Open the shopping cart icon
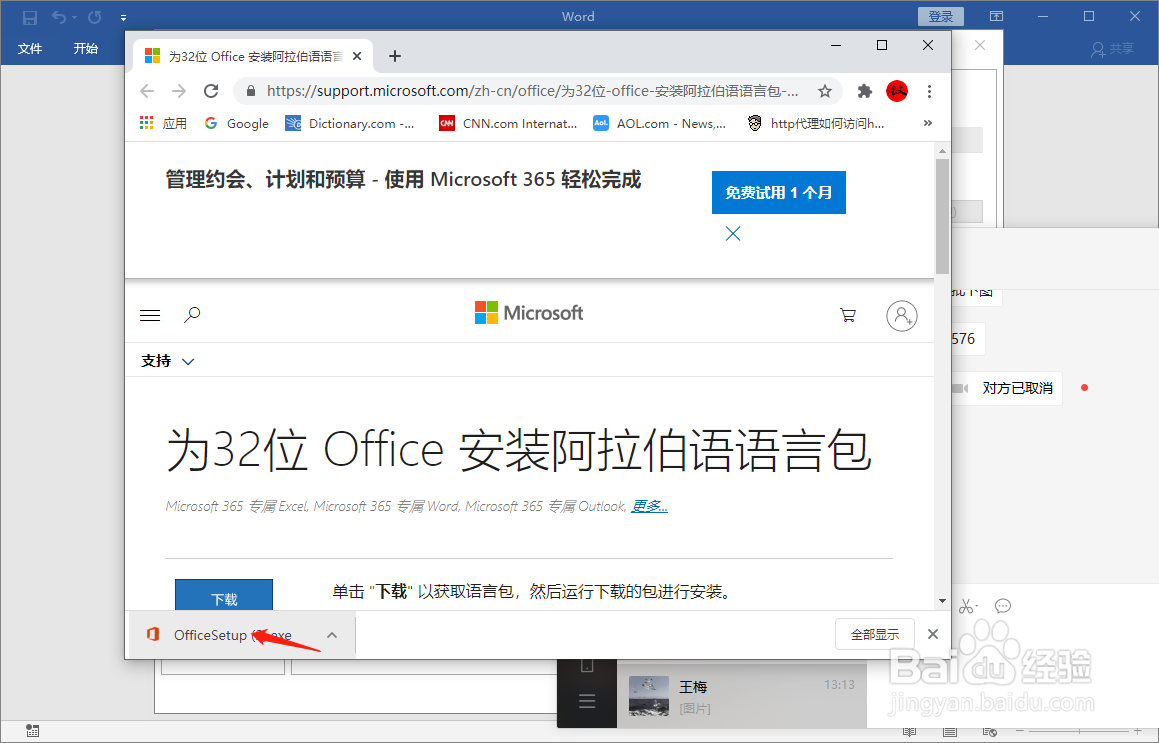 click(848, 316)
